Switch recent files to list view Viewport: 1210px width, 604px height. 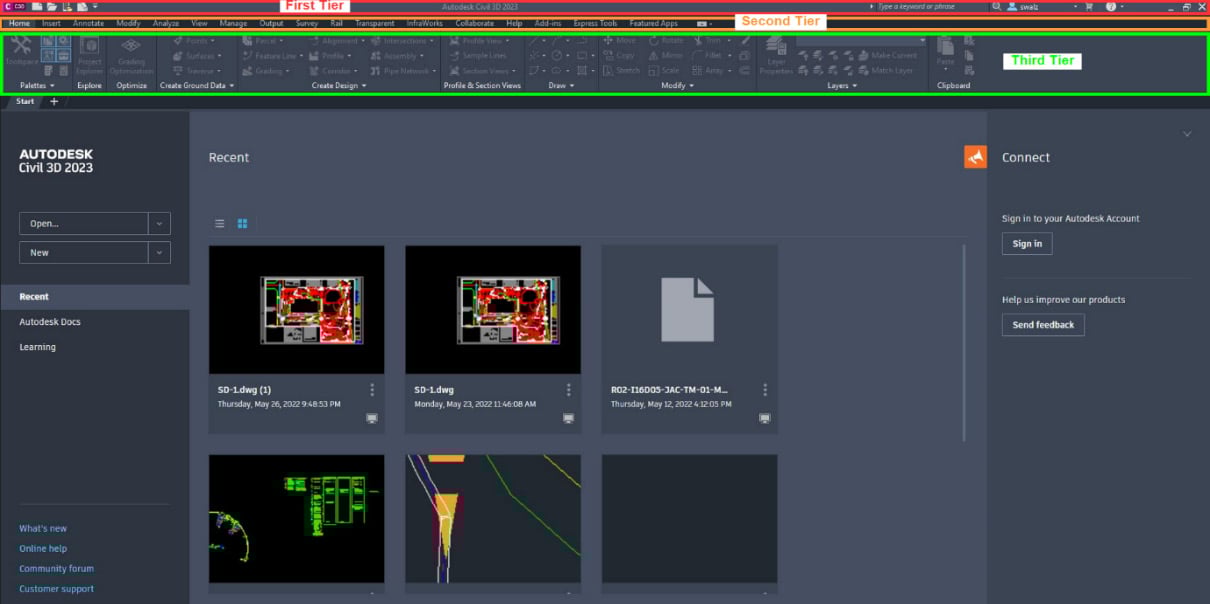point(220,223)
